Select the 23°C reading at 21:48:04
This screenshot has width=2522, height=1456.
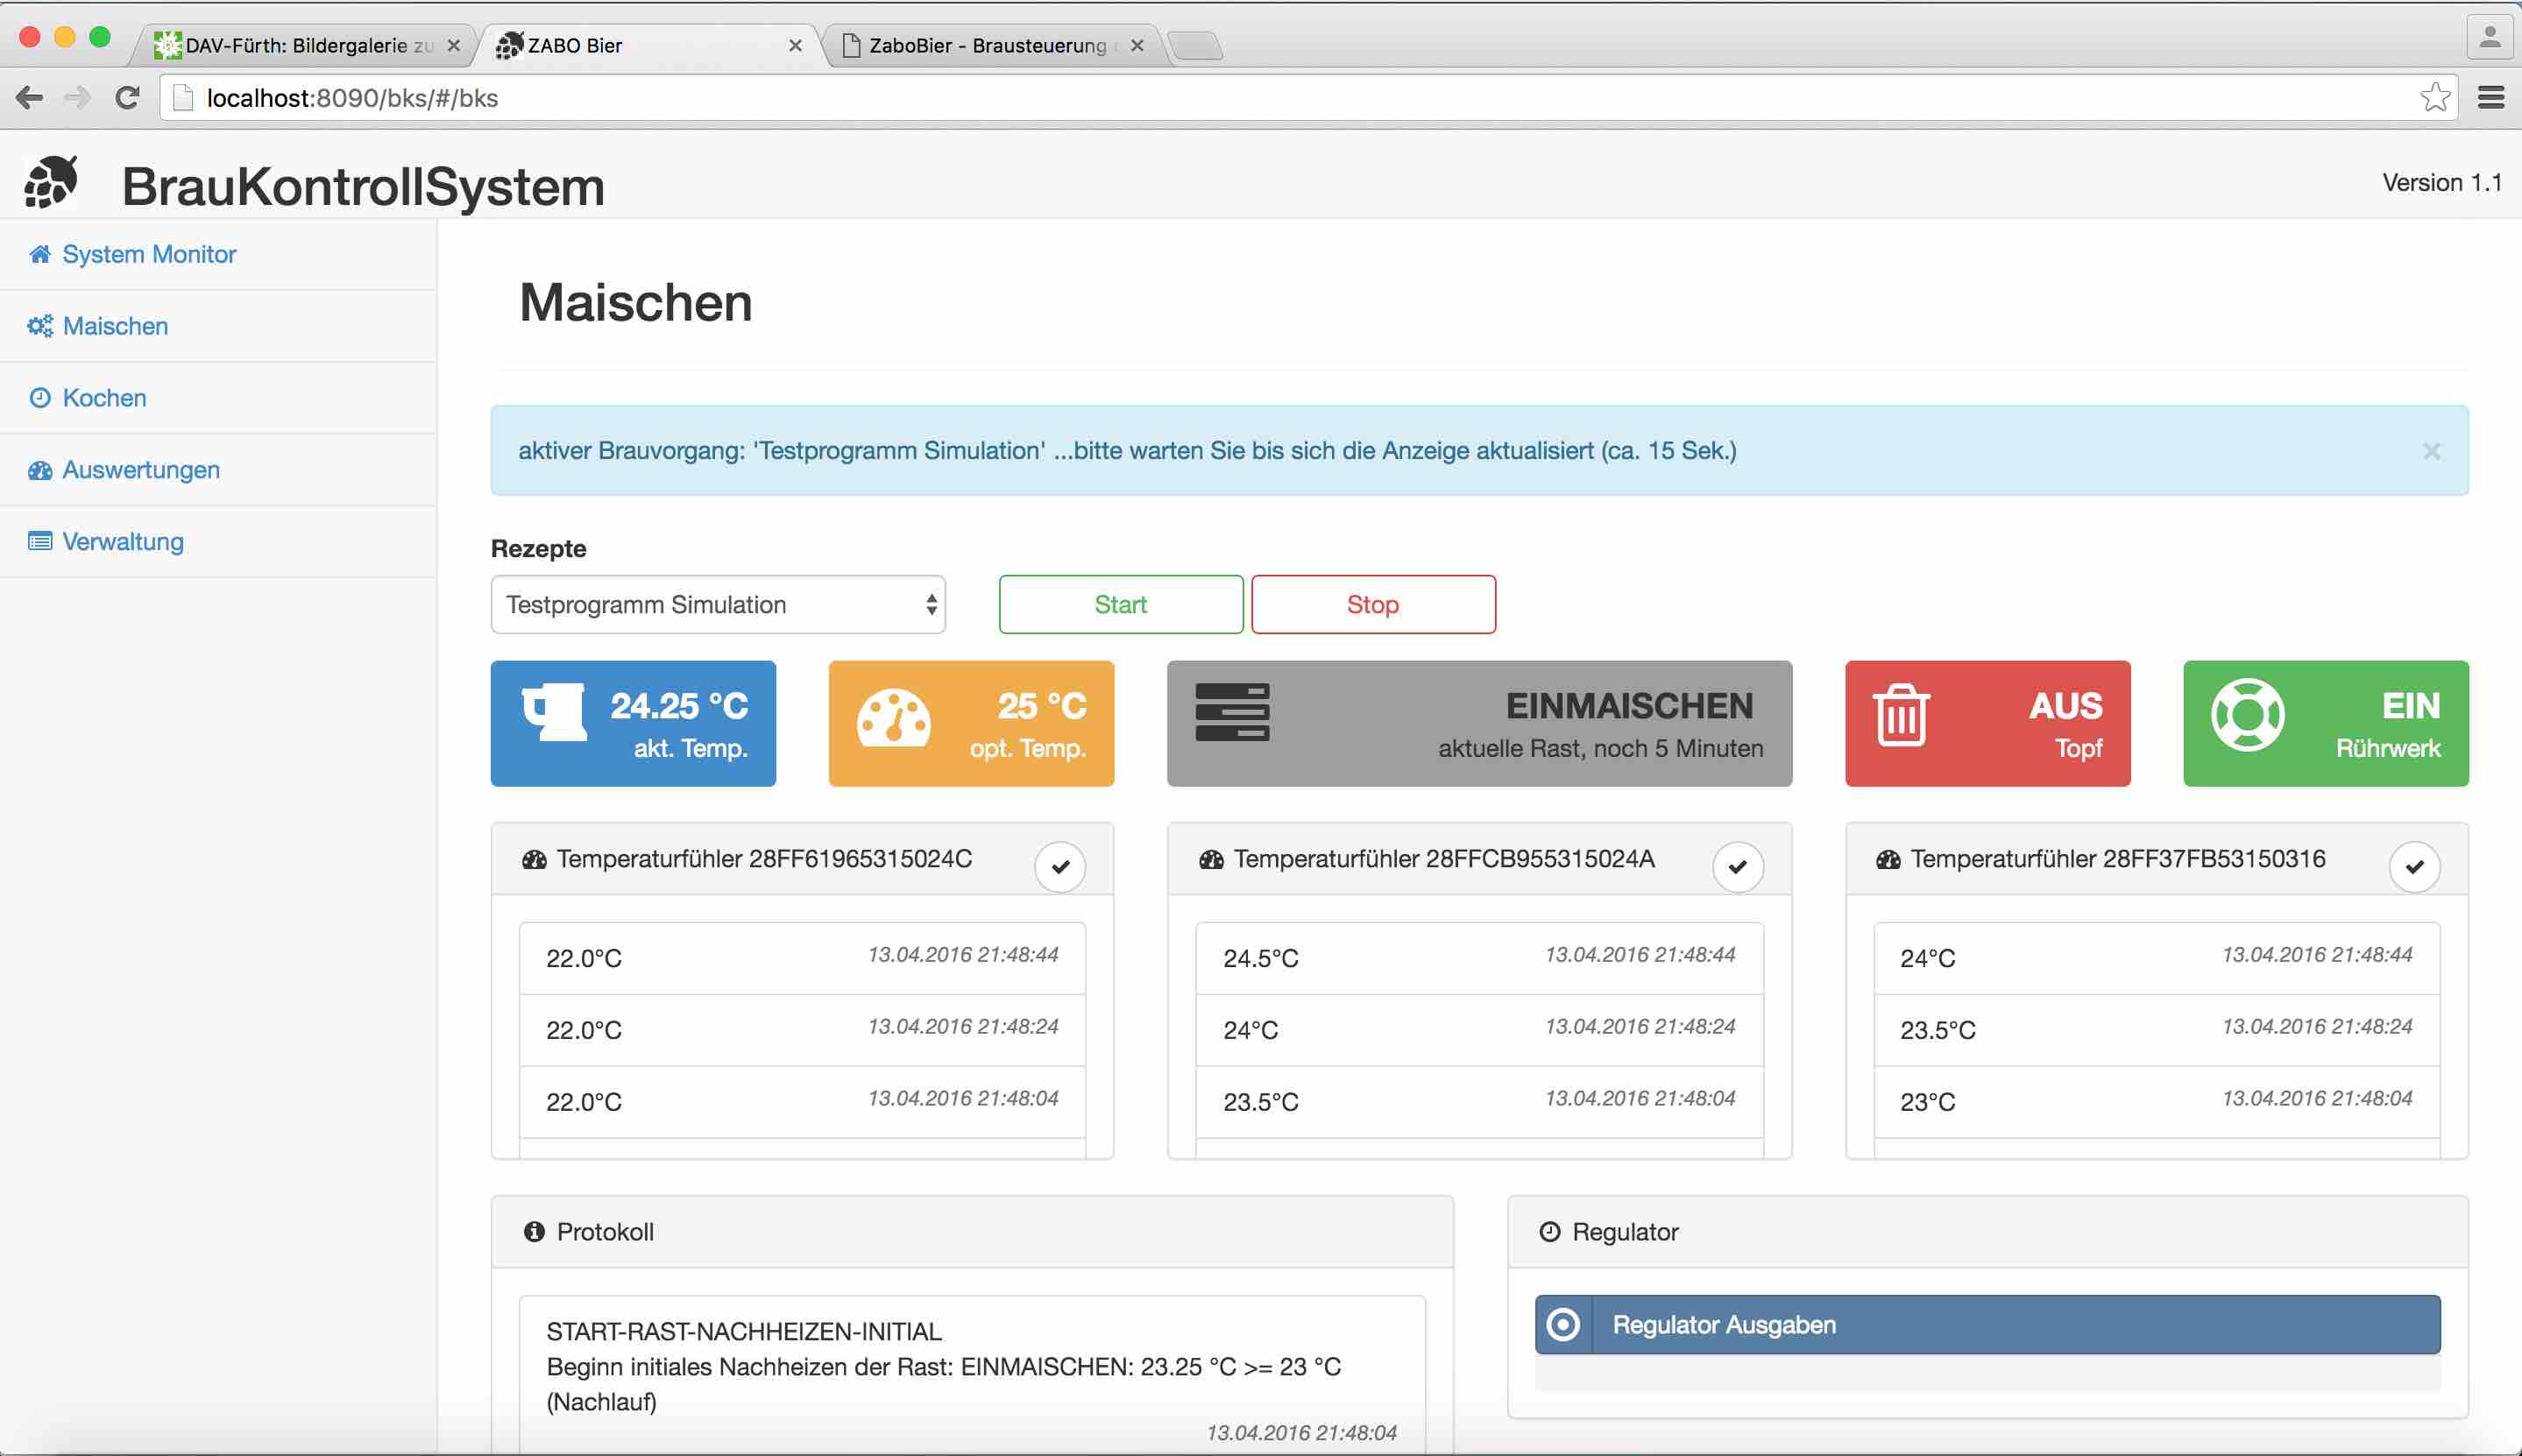pos(2156,1102)
